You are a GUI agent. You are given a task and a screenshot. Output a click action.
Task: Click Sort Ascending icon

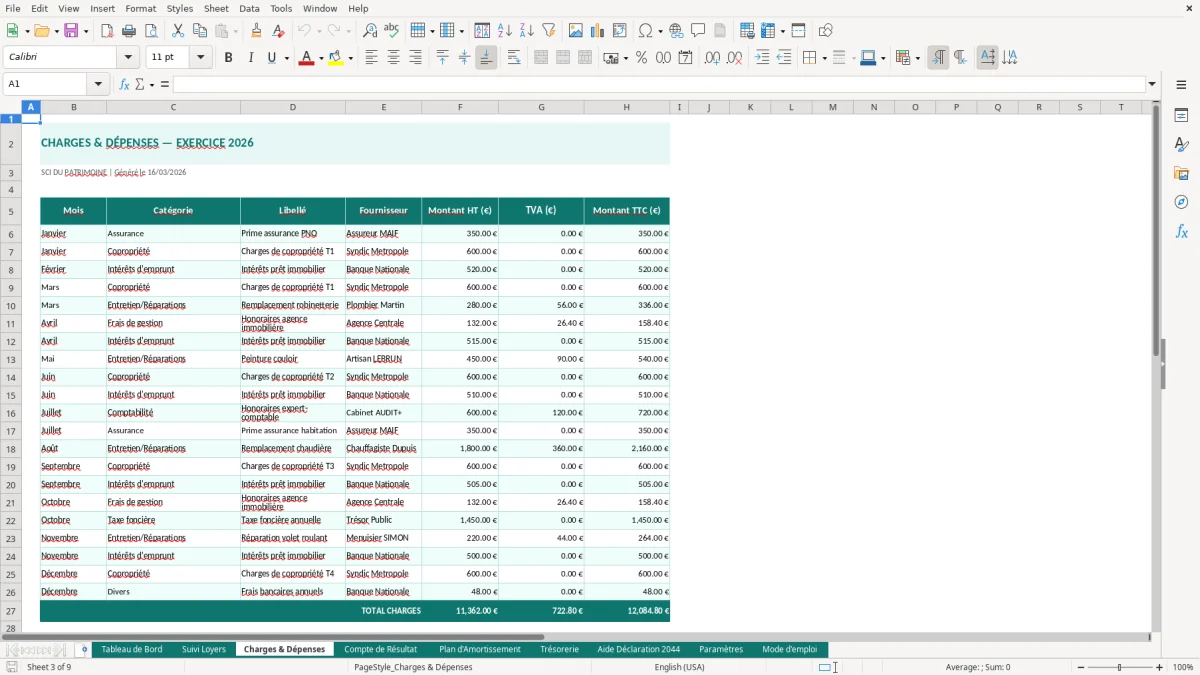pos(505,31)
